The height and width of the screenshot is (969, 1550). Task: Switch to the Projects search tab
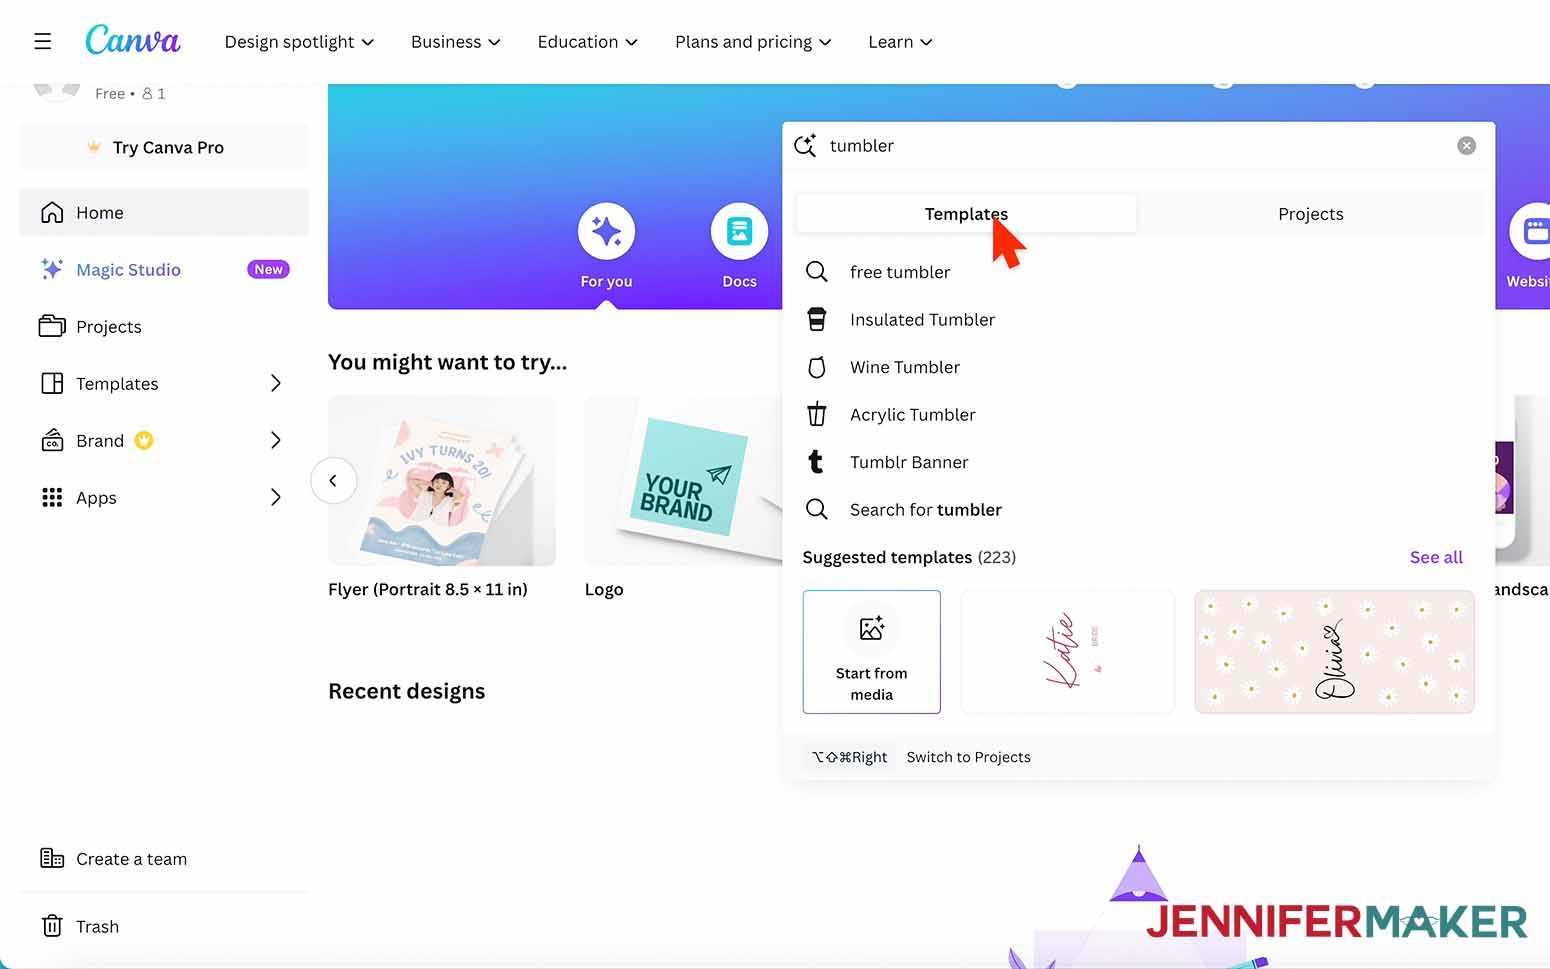click(1310, 214)
